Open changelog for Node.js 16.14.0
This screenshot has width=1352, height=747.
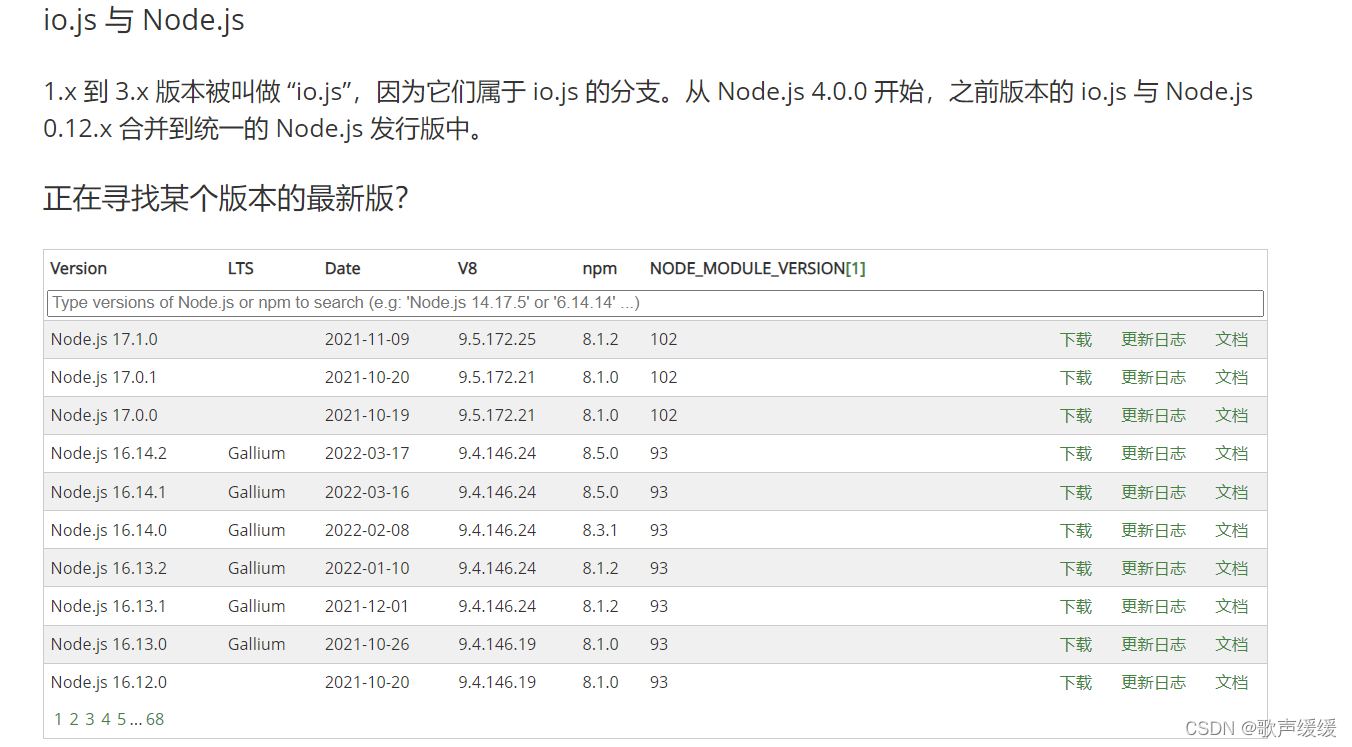tap(1153, 530)
